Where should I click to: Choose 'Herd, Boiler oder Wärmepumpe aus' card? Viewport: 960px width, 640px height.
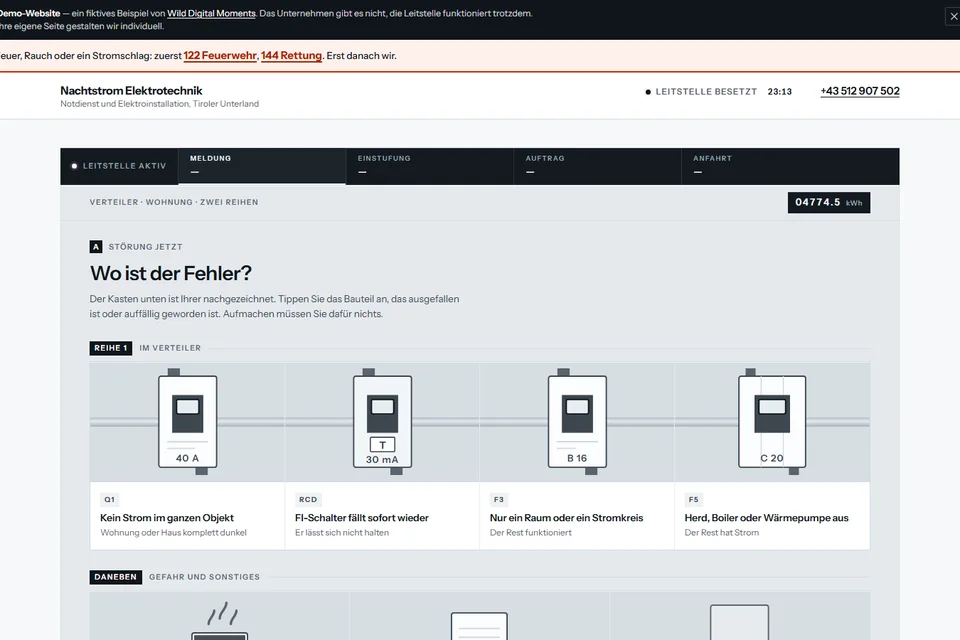tap(772, 456)
